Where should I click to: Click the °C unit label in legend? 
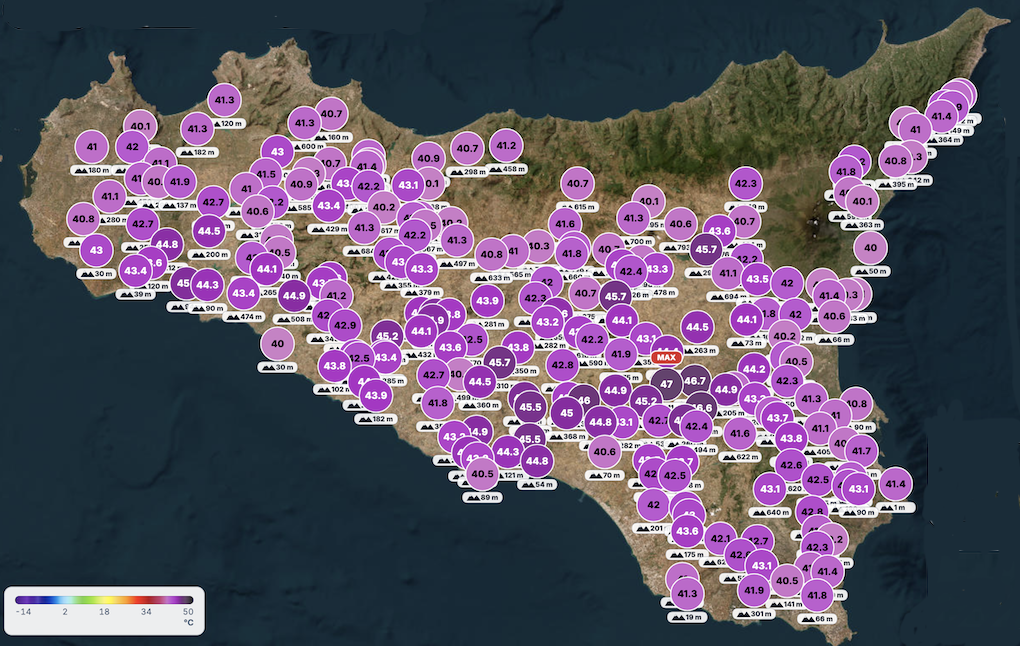(x=188, y=623)
